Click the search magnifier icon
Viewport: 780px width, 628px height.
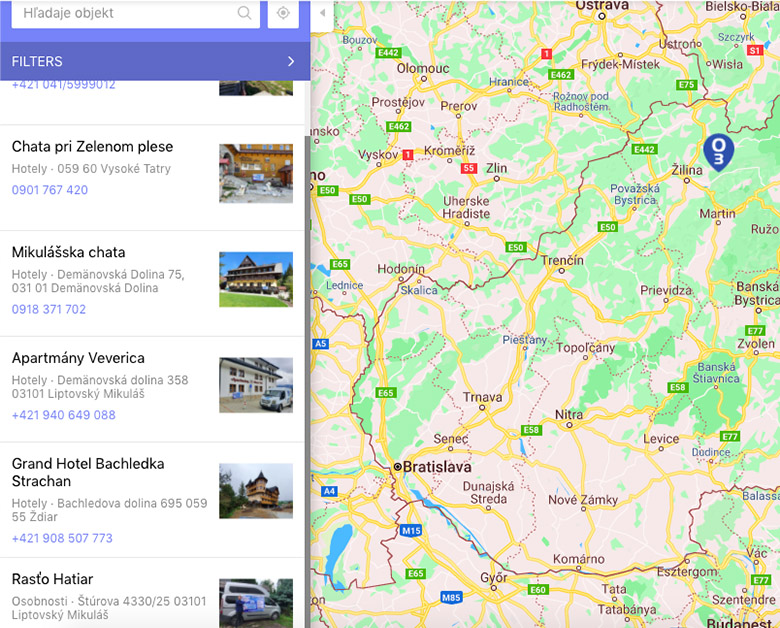point(244,12)
